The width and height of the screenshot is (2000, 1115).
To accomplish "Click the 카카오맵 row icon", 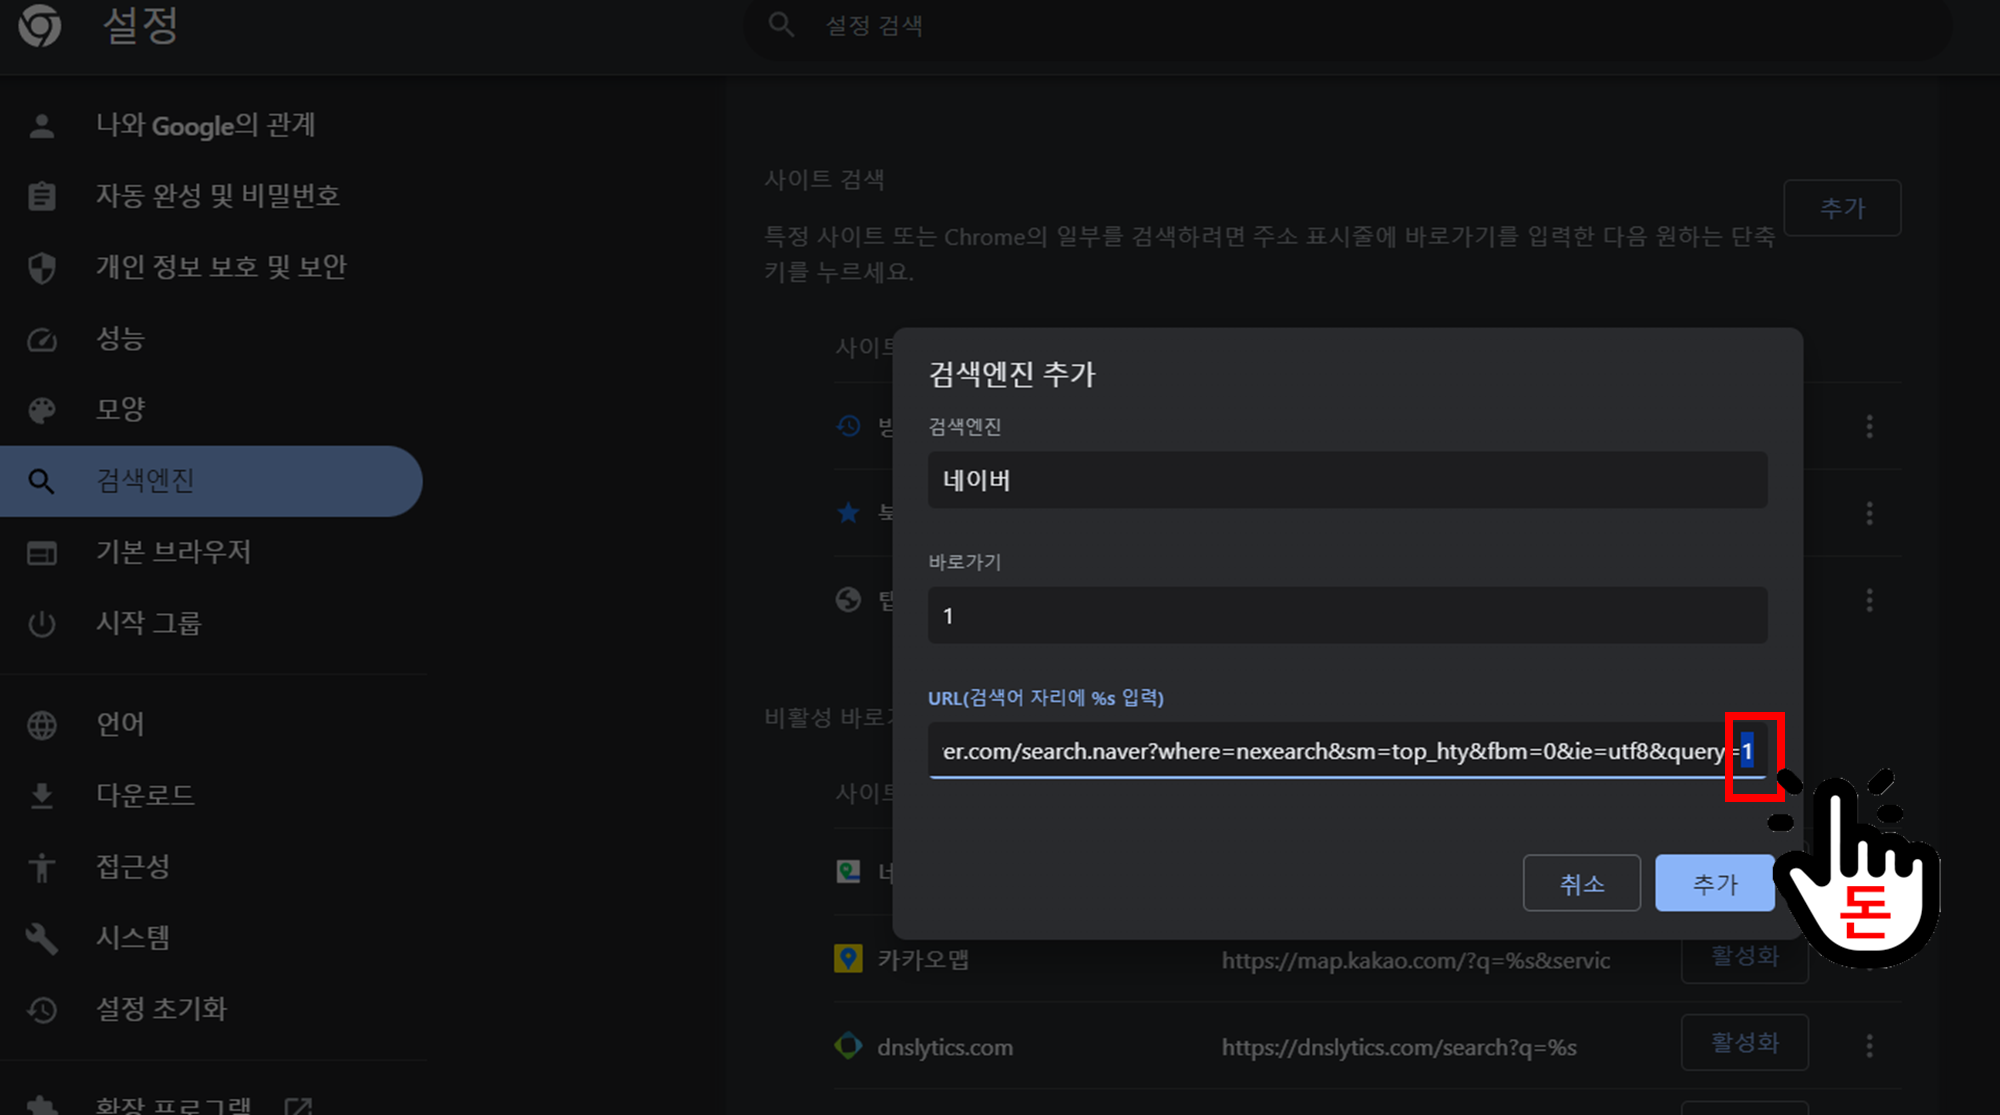I will pyautogui.click(x=848, y=959).
